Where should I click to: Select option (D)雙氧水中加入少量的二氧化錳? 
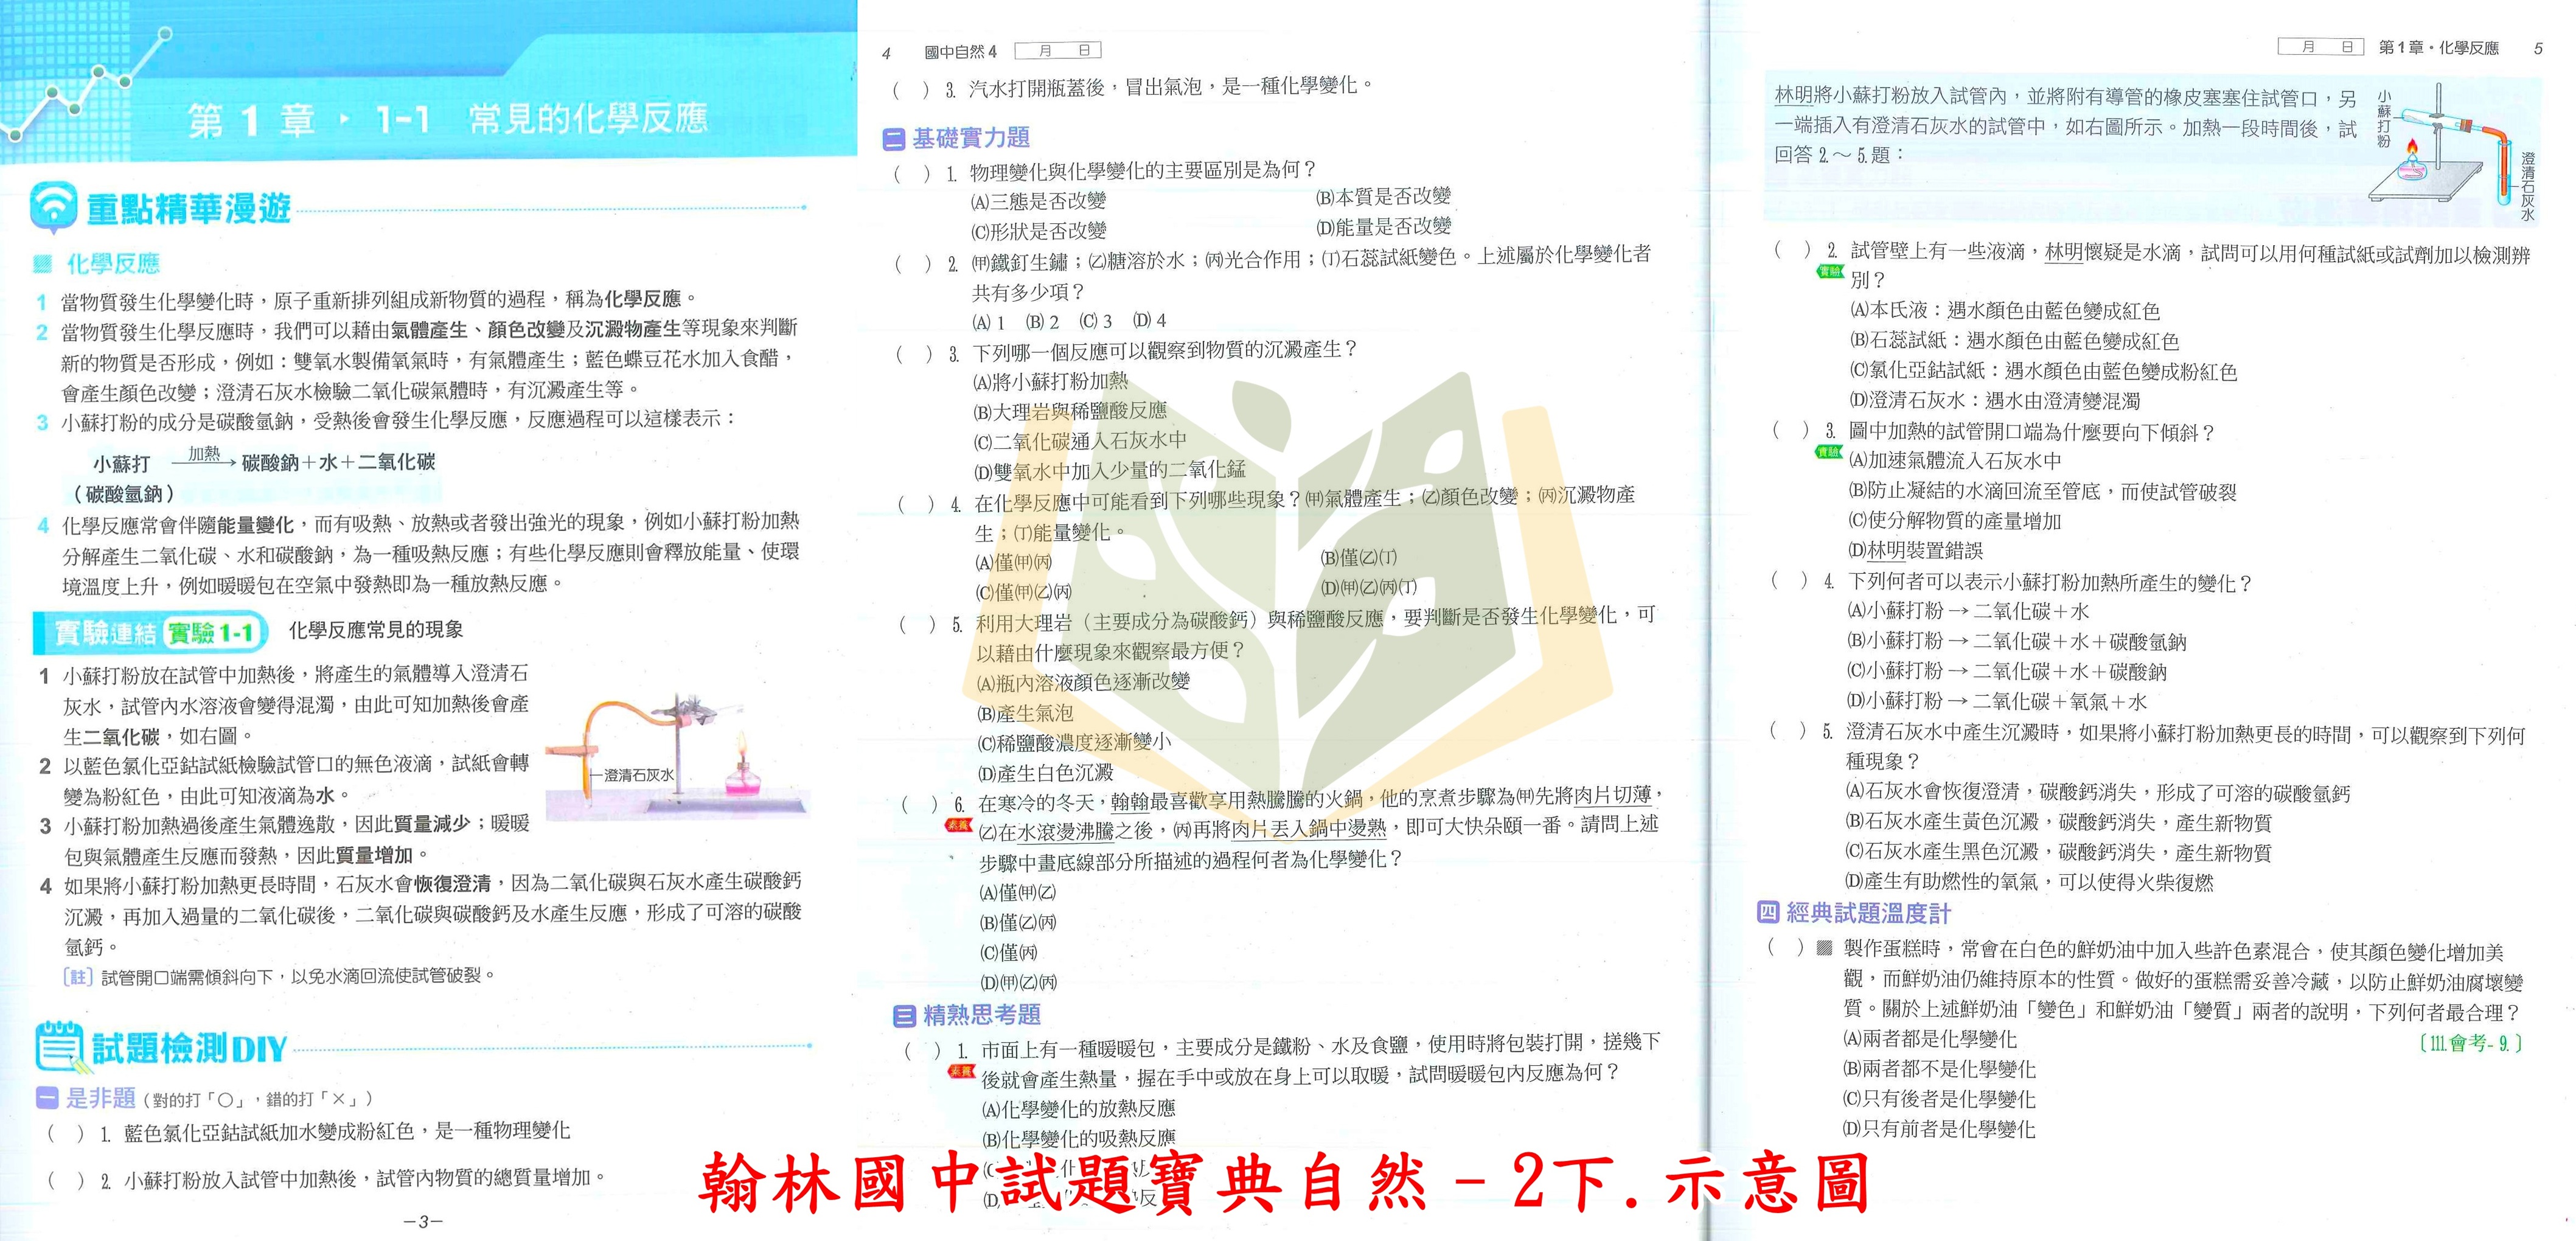[1110, 471]
